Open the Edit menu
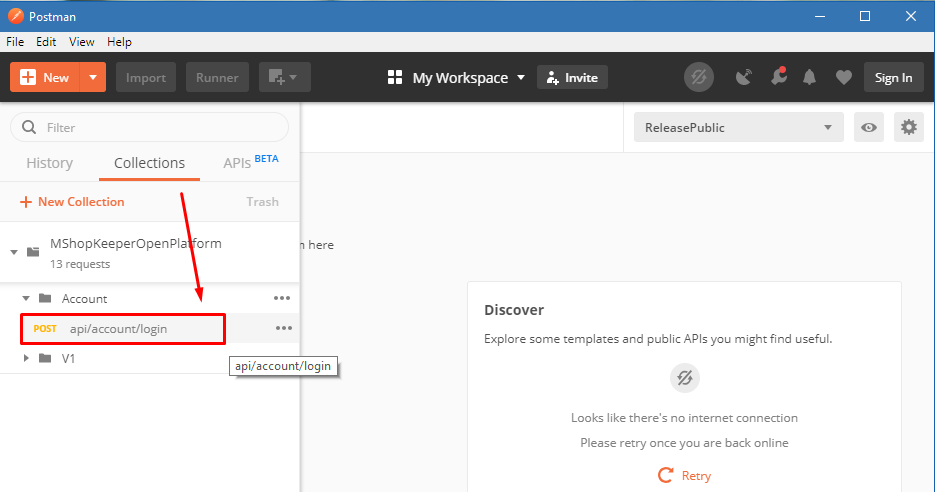The height and width of the screenshot is (492, 935). pos(46,42)
